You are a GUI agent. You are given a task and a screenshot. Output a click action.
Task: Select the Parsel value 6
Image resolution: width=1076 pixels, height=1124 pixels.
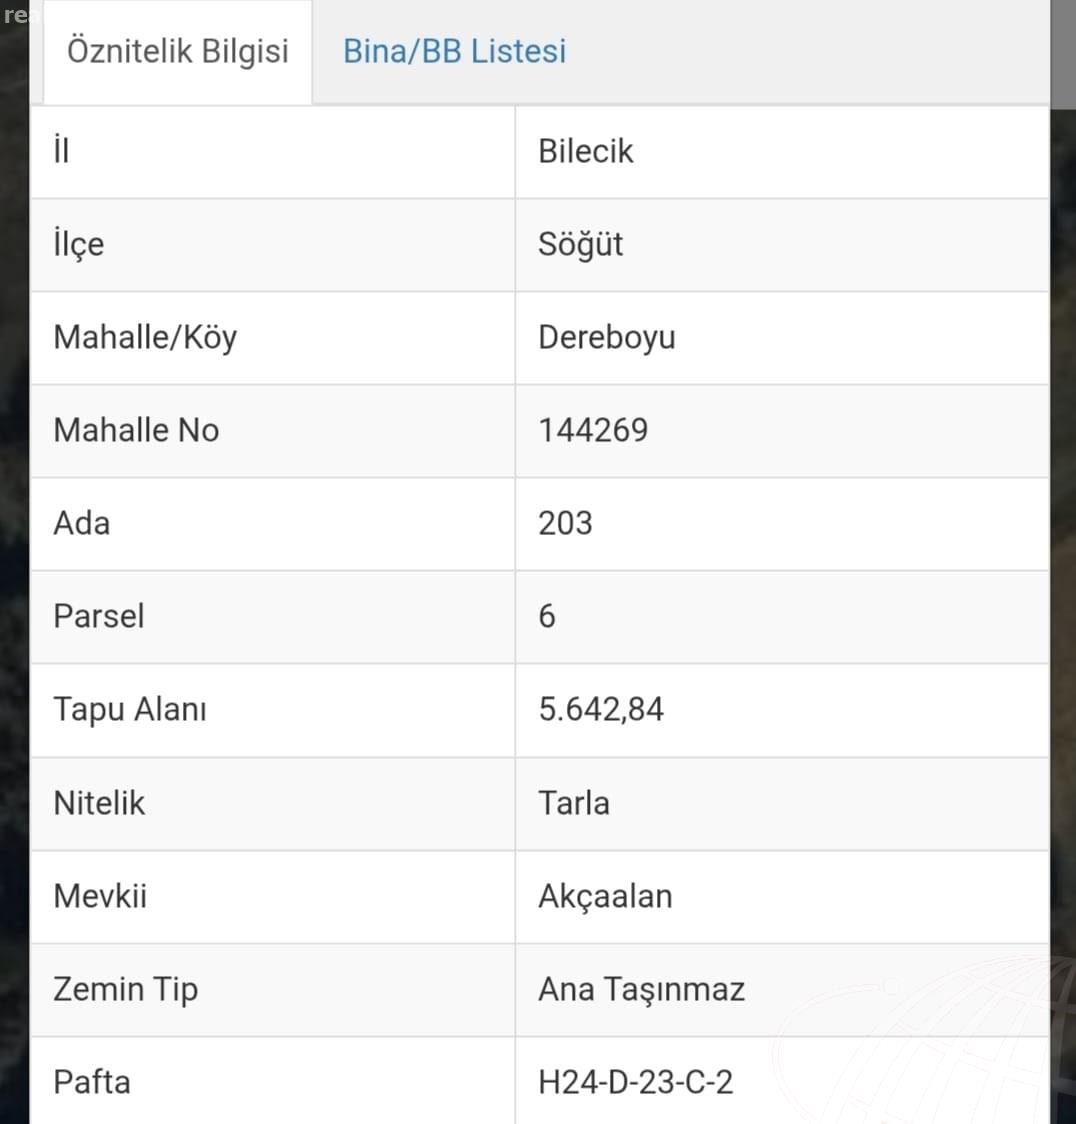[547, 616]
